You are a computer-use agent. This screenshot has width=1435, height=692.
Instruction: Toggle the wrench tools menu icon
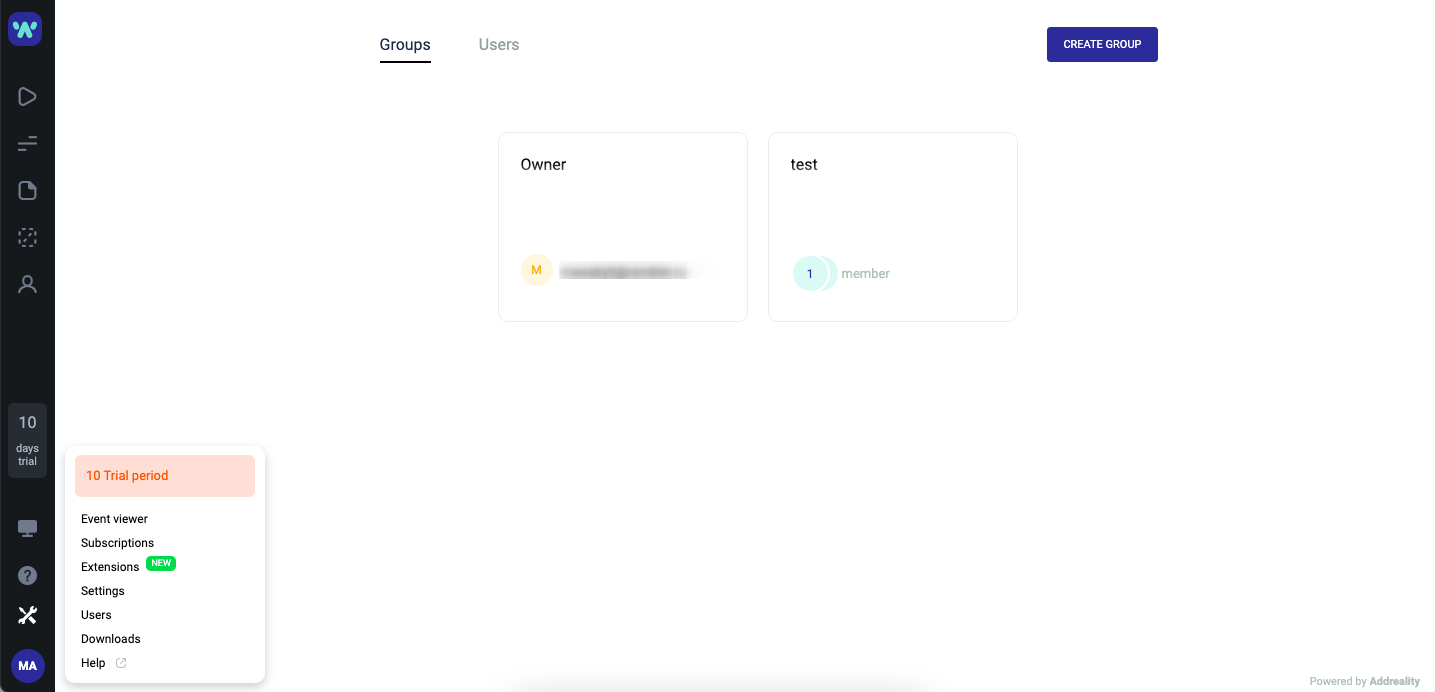[27, 615]
